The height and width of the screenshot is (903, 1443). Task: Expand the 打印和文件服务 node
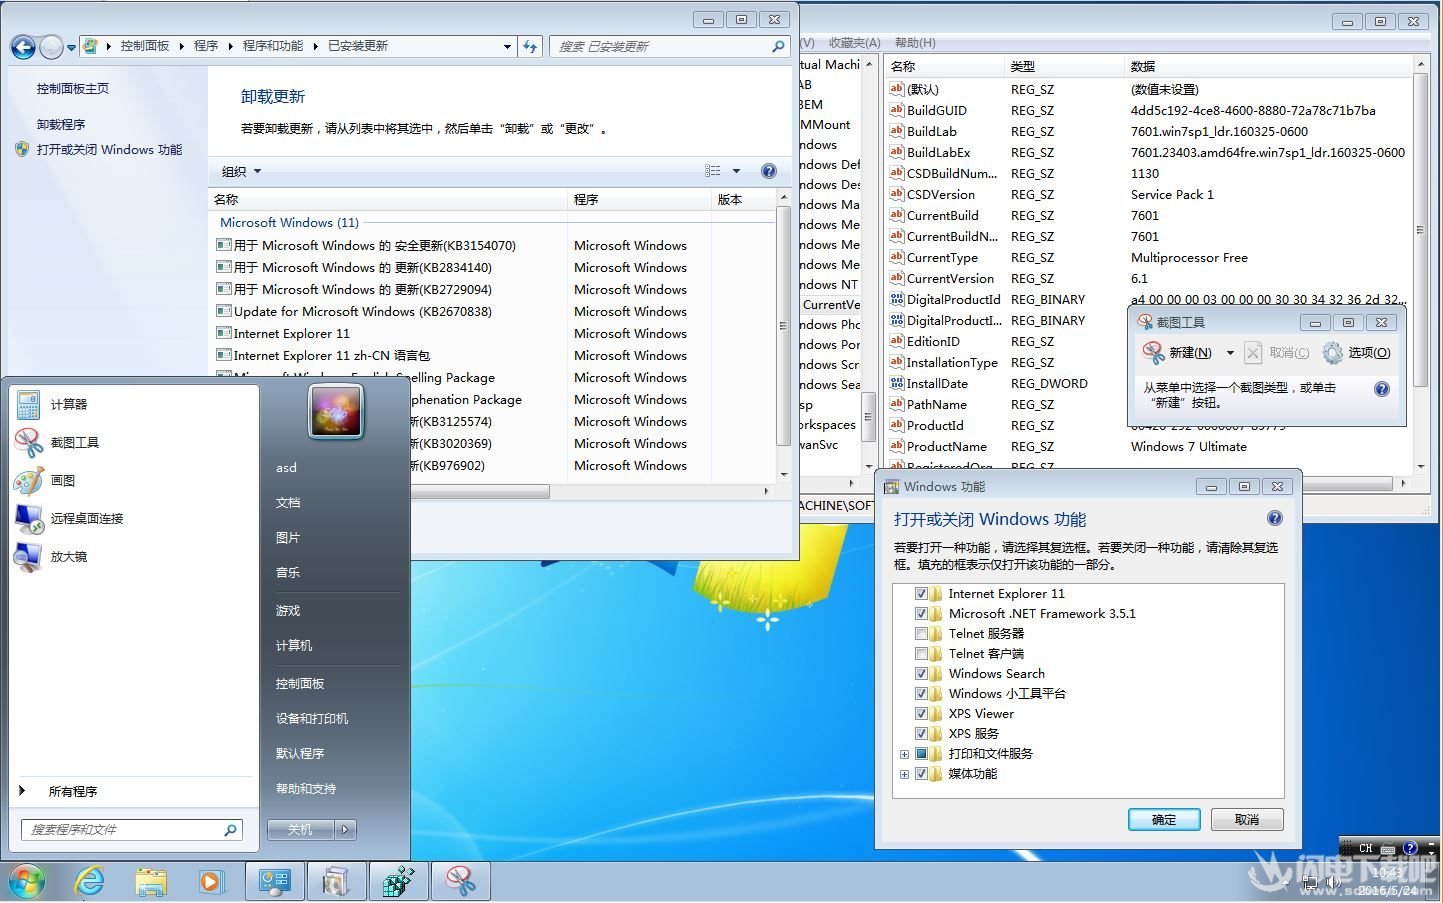905,753
